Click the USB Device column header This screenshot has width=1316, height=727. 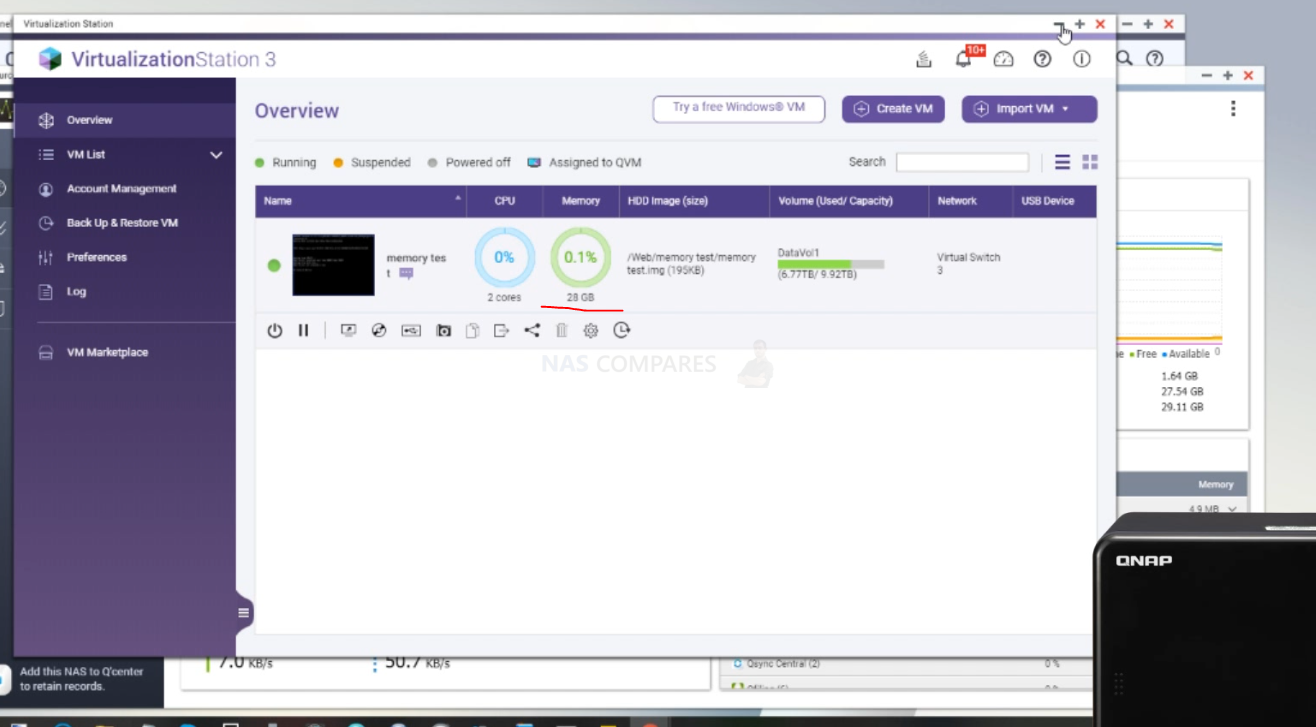(1055, 201)
